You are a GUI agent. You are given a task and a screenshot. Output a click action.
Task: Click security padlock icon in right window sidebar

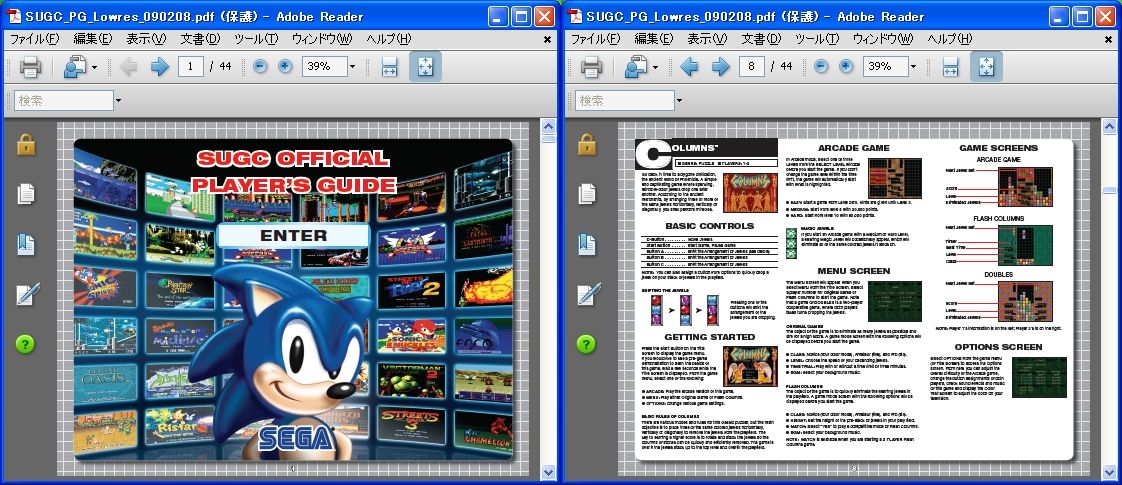587,144
